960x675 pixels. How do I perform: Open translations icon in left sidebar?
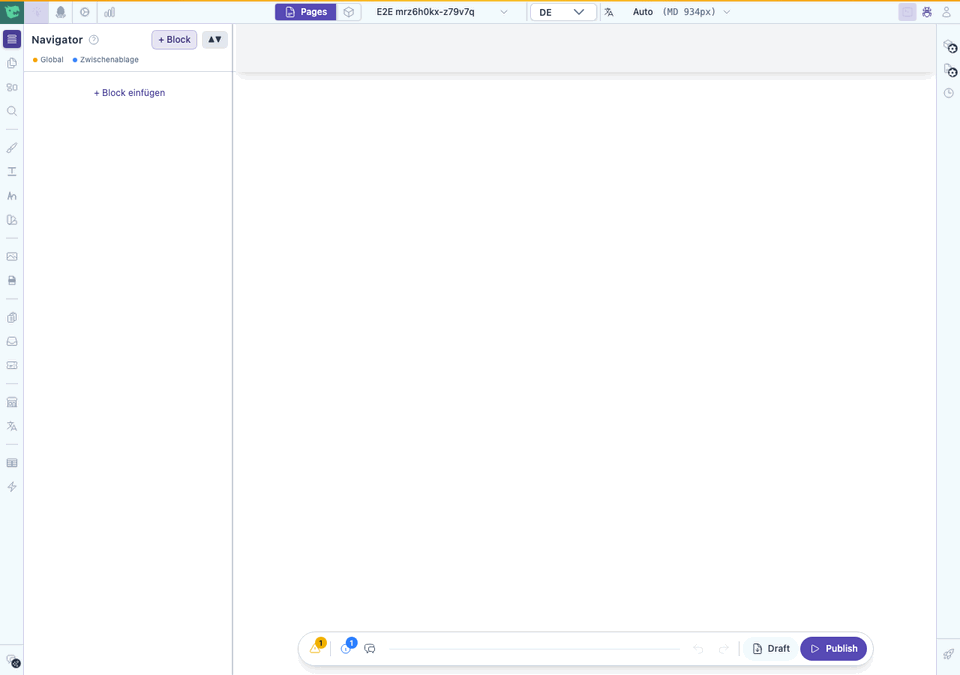click(12, 426)
